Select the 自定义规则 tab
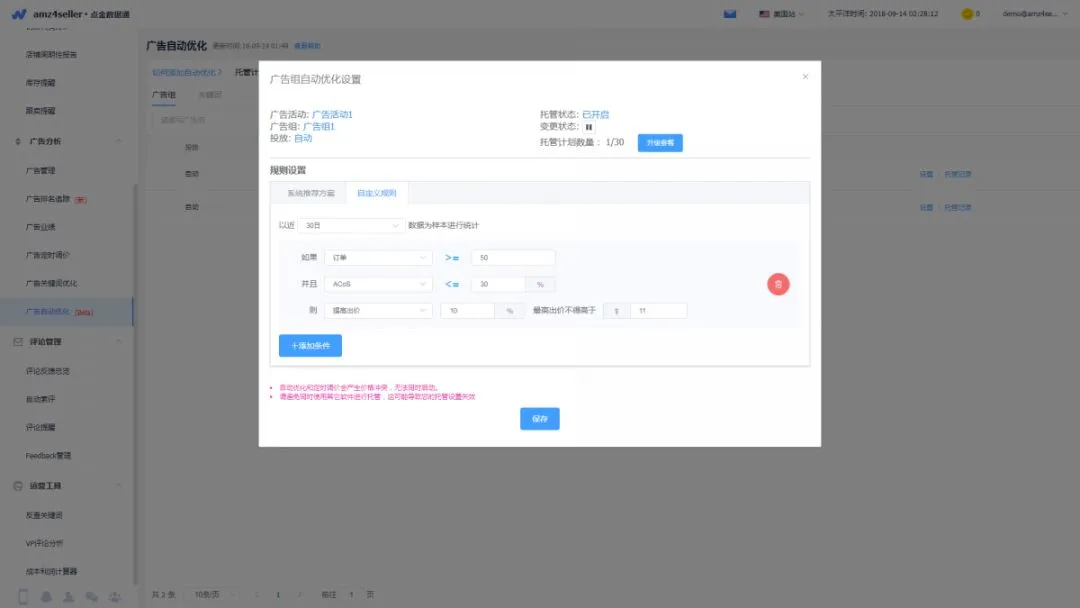 (377, 193)
